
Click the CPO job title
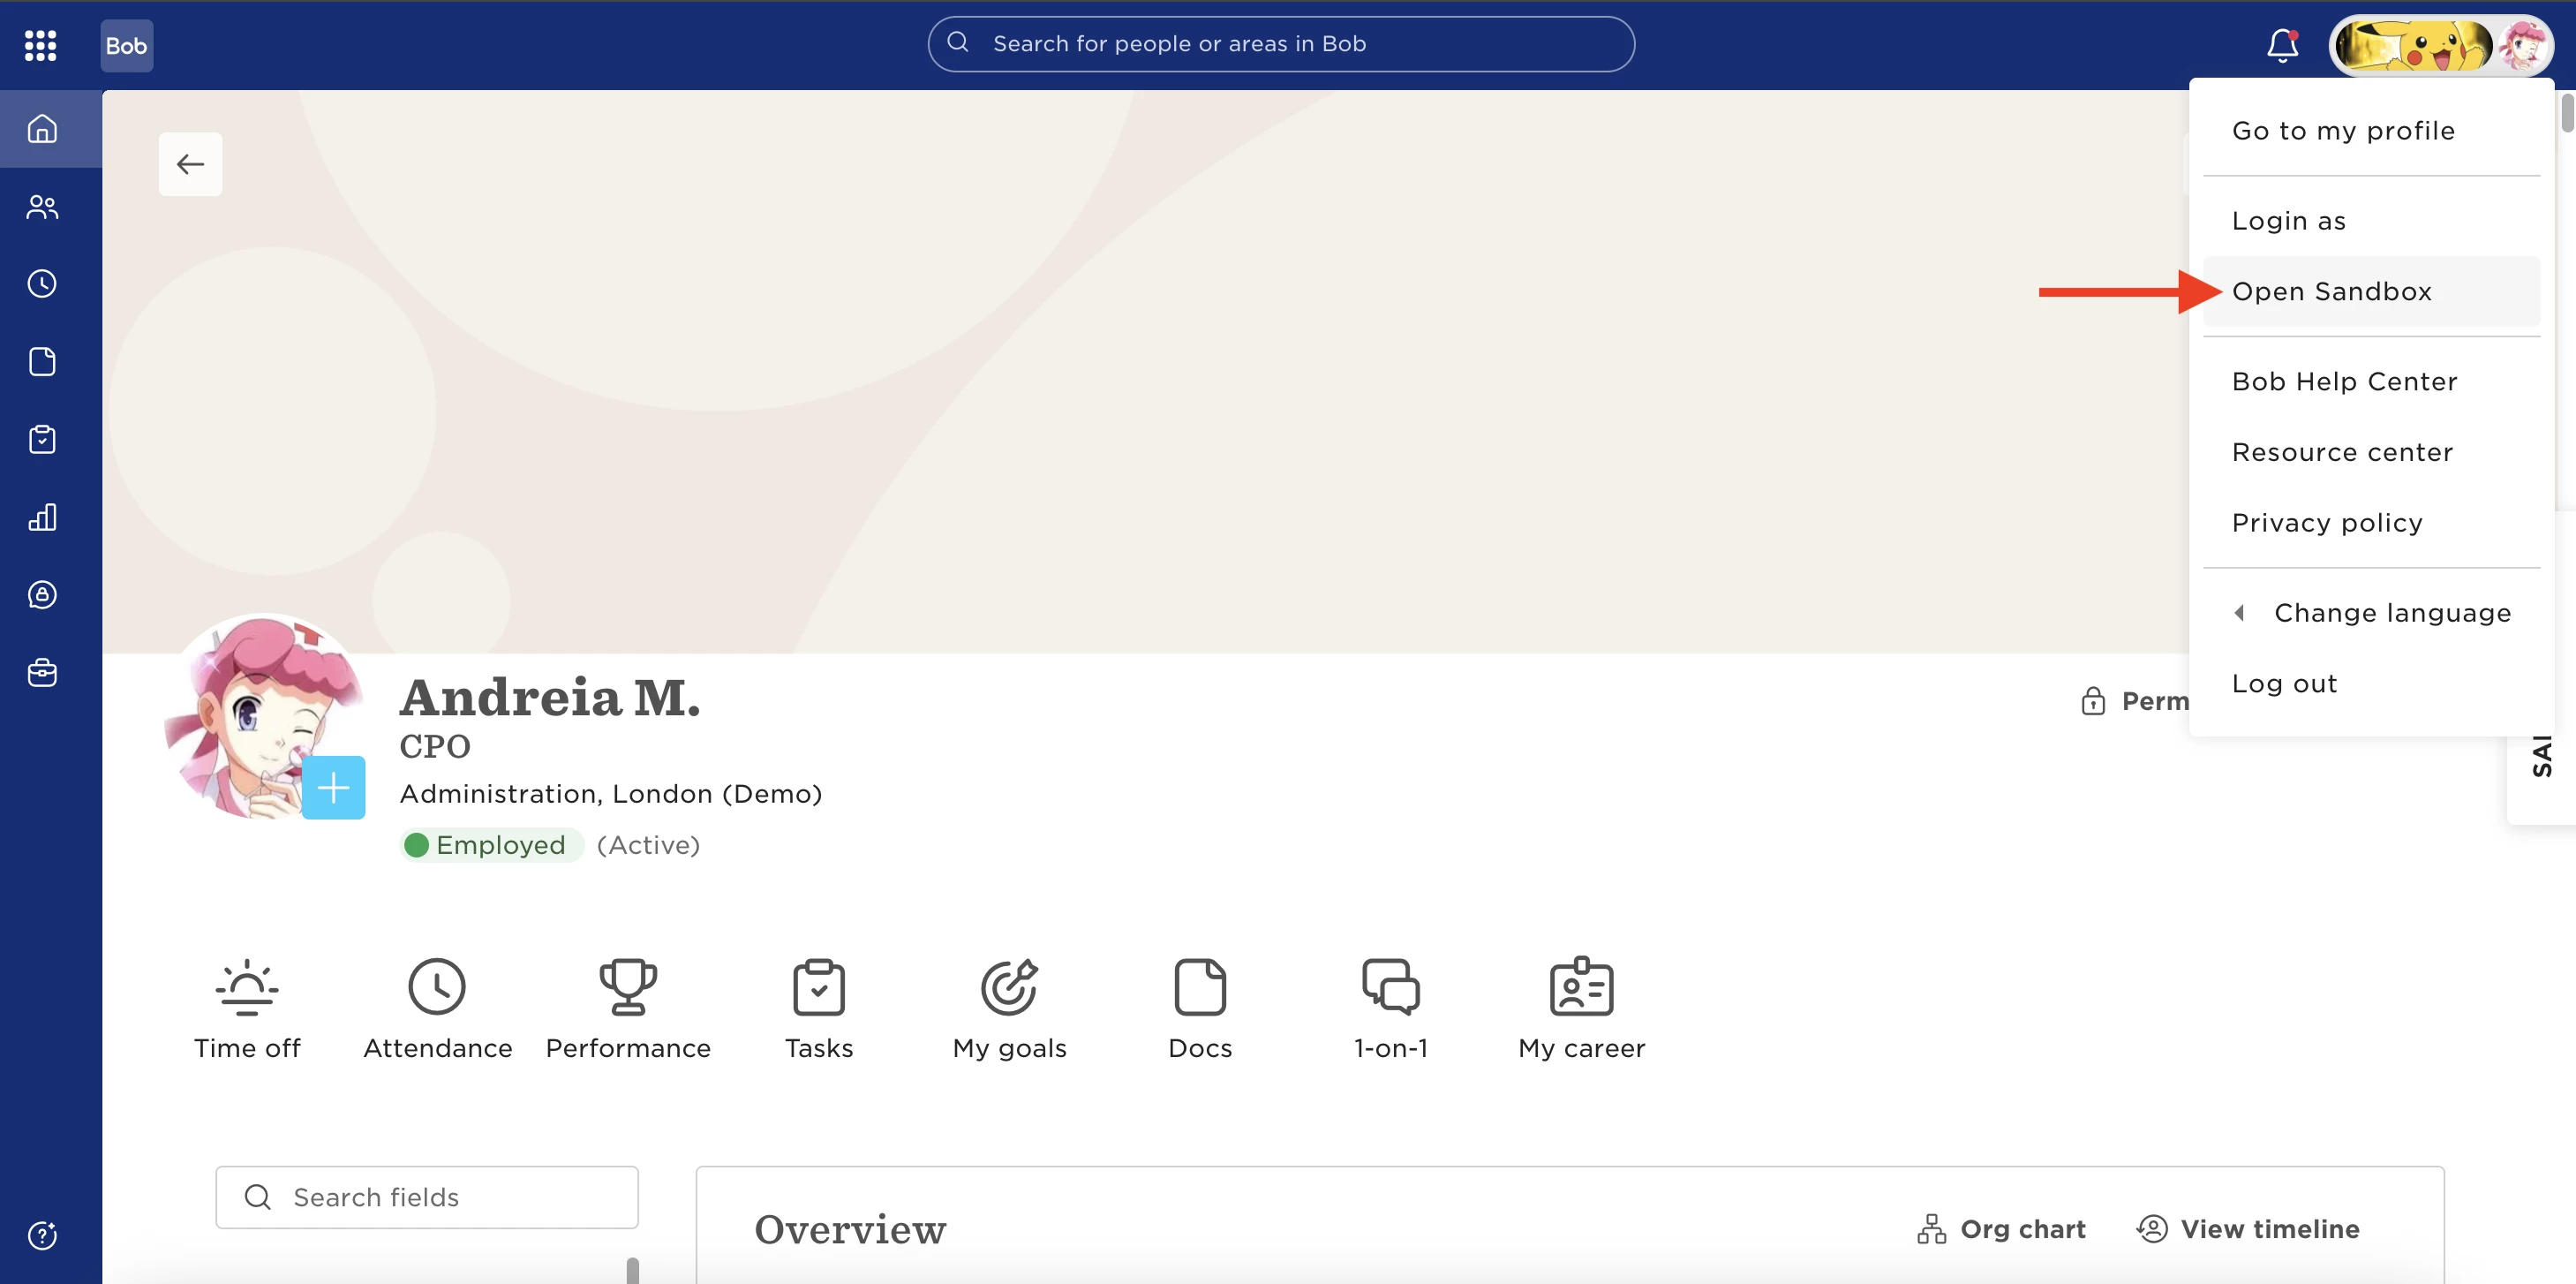(x=435, y=747)
